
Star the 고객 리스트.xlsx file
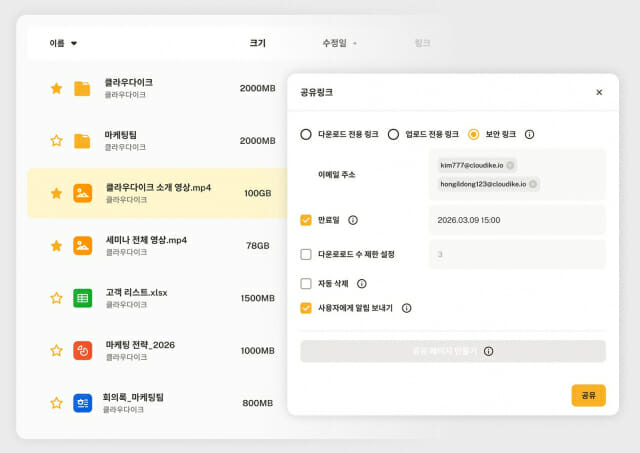point(56,298)
